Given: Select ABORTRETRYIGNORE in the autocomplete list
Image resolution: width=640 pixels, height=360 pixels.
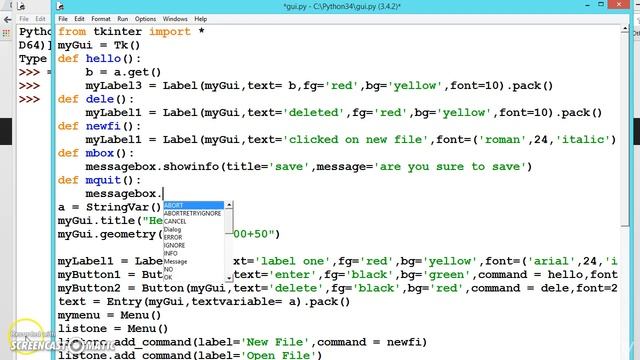Looking at the screenshot, I should click(193, 213).
